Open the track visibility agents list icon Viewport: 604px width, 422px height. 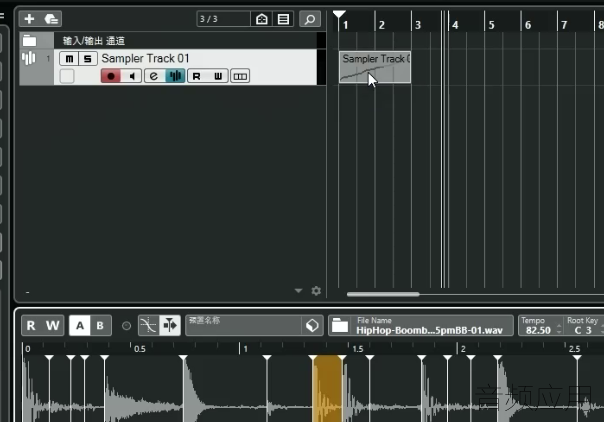(x=283, y=19)
